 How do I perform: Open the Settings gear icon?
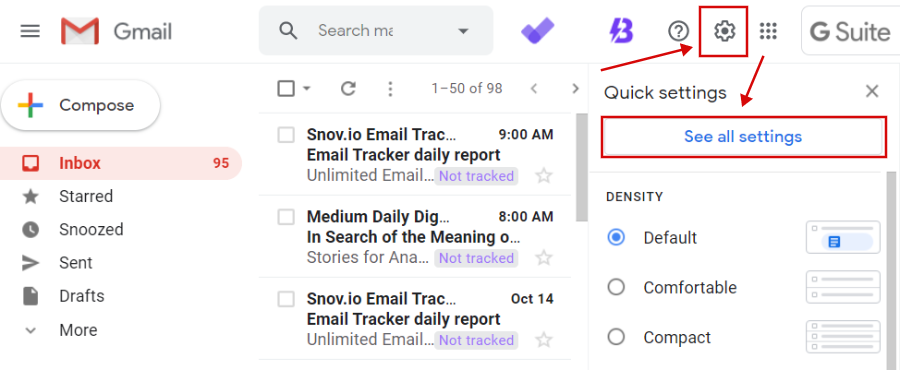tap(724, 30)
